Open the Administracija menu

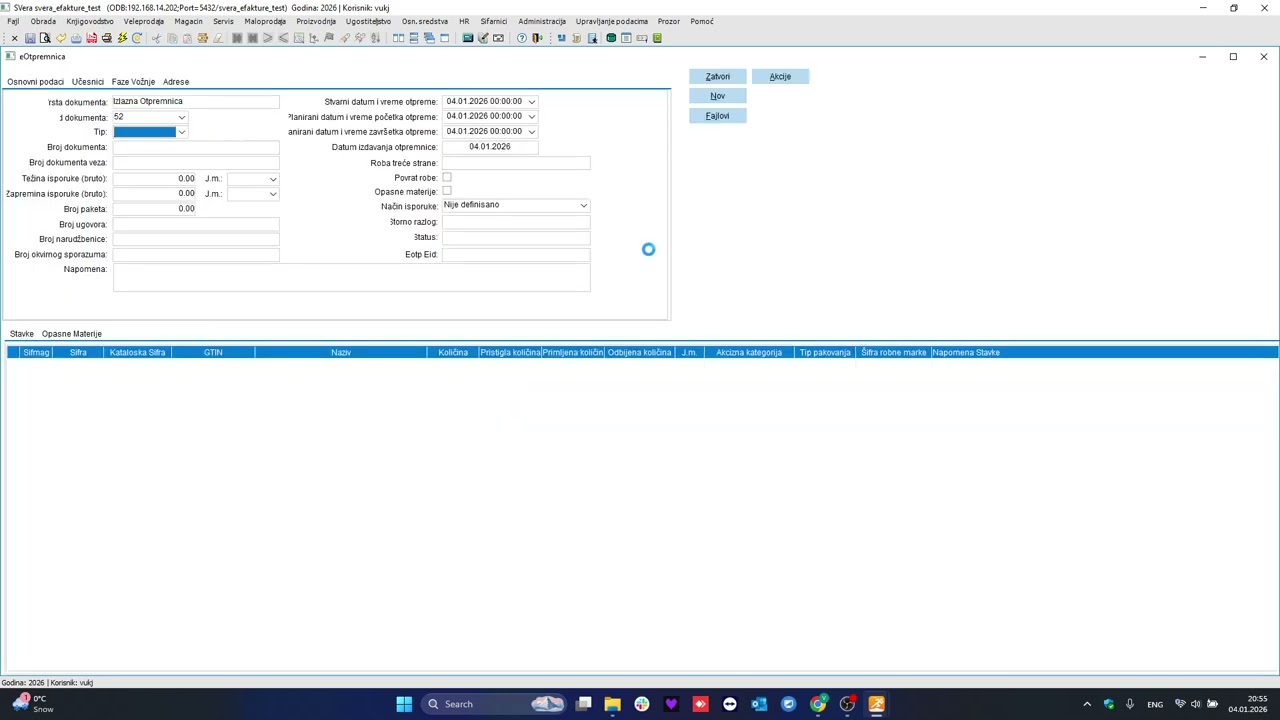[x=542, y=21]
